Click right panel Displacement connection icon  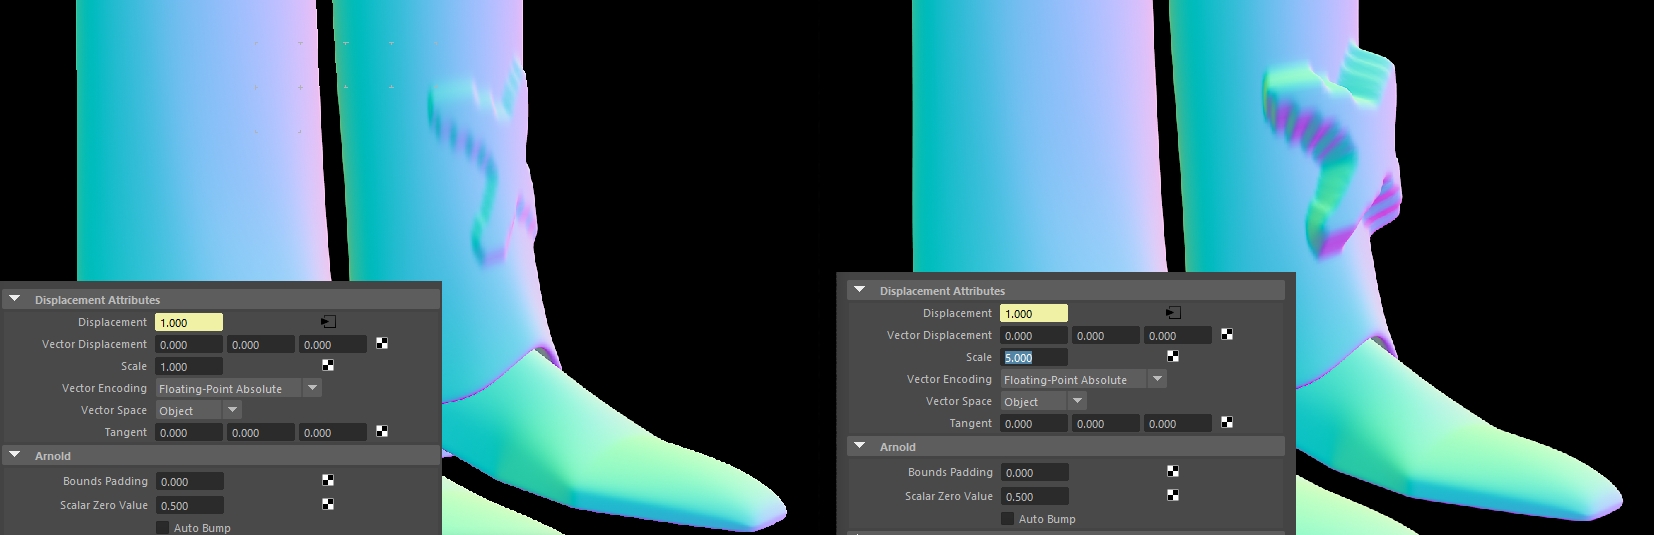coord(1173,313)
